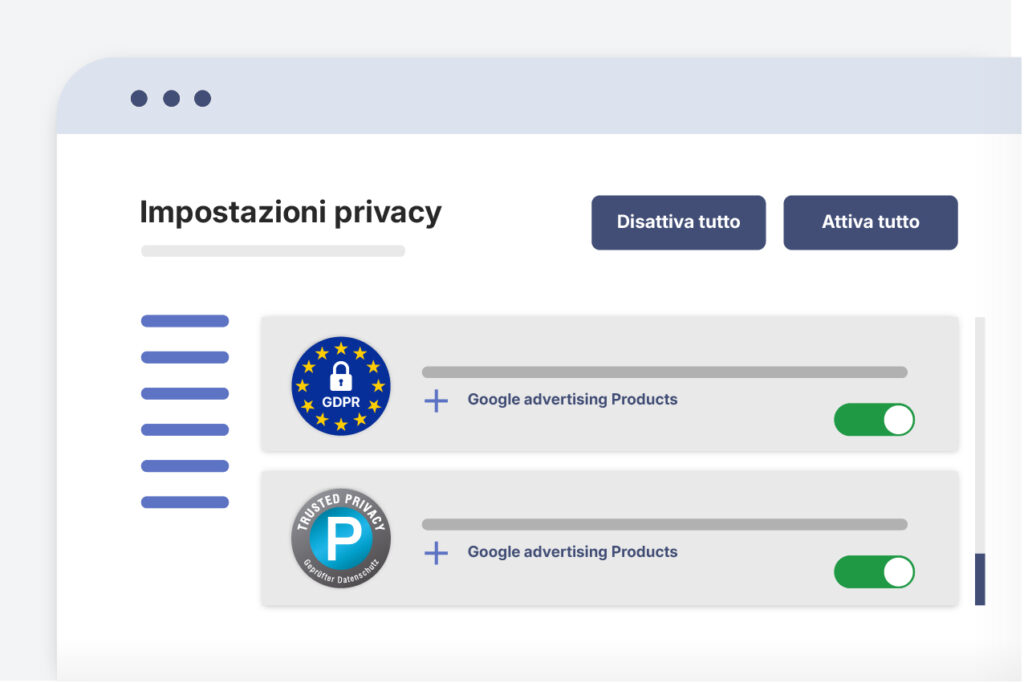Viewport: 1024px width, 683px height.
Task: Select the last sidebar menu bar
Action: [185, 502]
